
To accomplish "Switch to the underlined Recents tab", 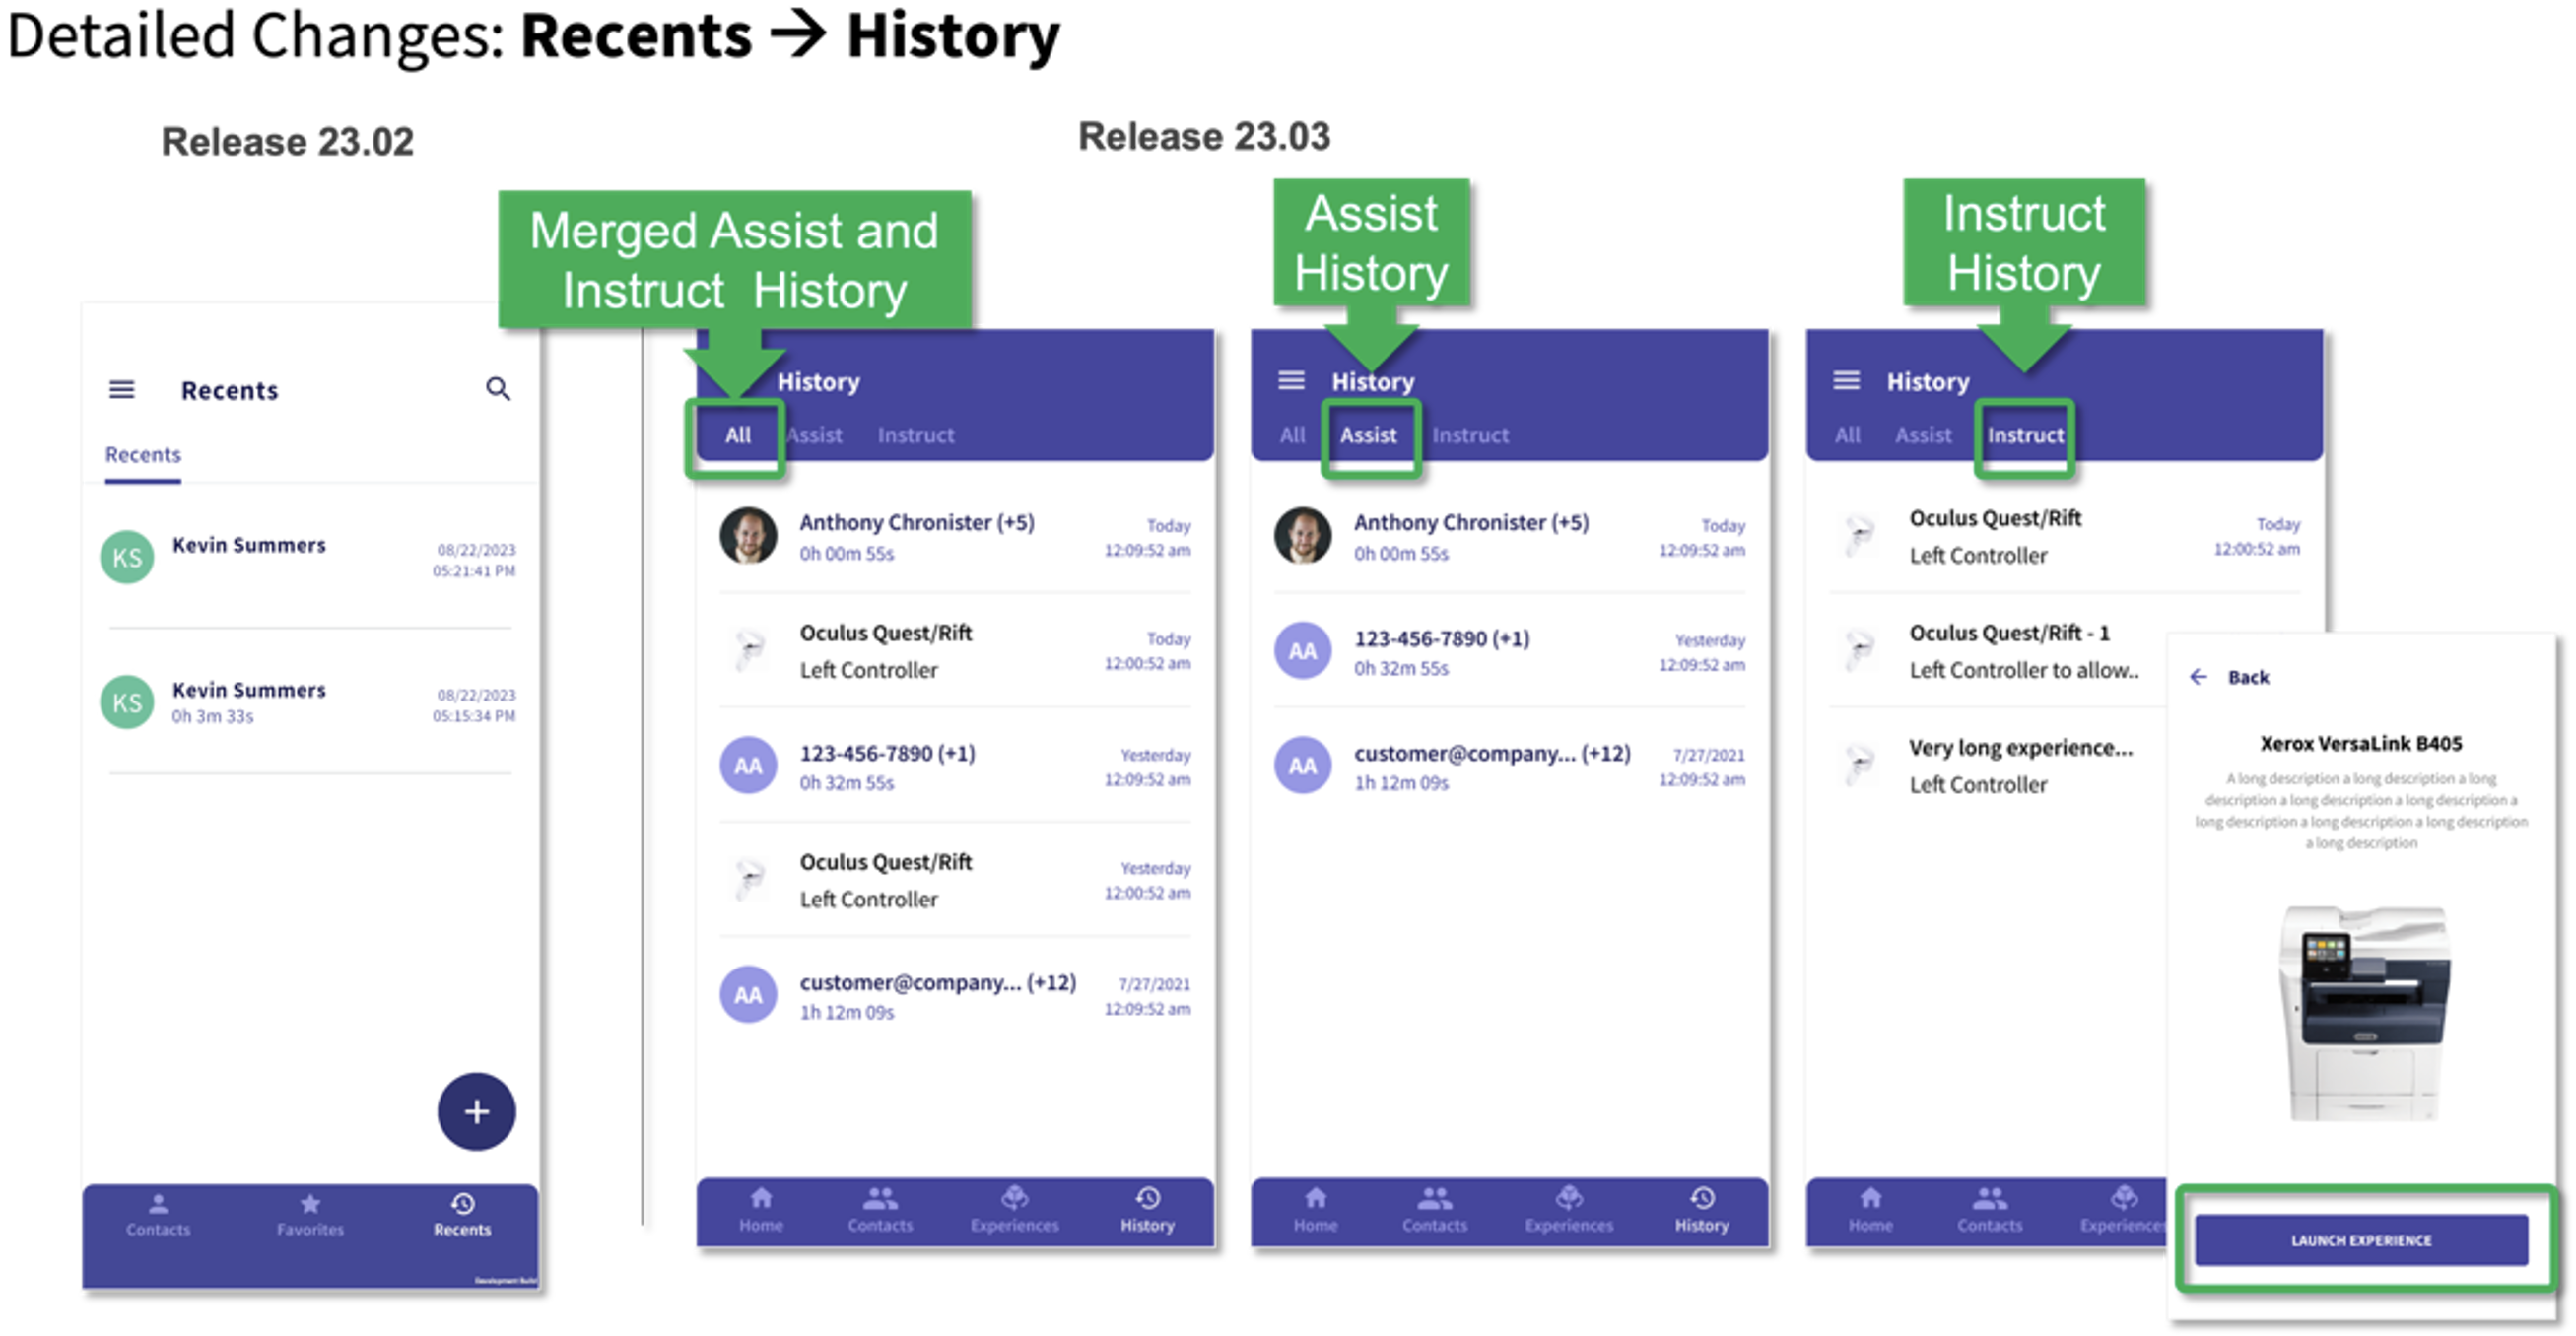I will tap(143, 455).
